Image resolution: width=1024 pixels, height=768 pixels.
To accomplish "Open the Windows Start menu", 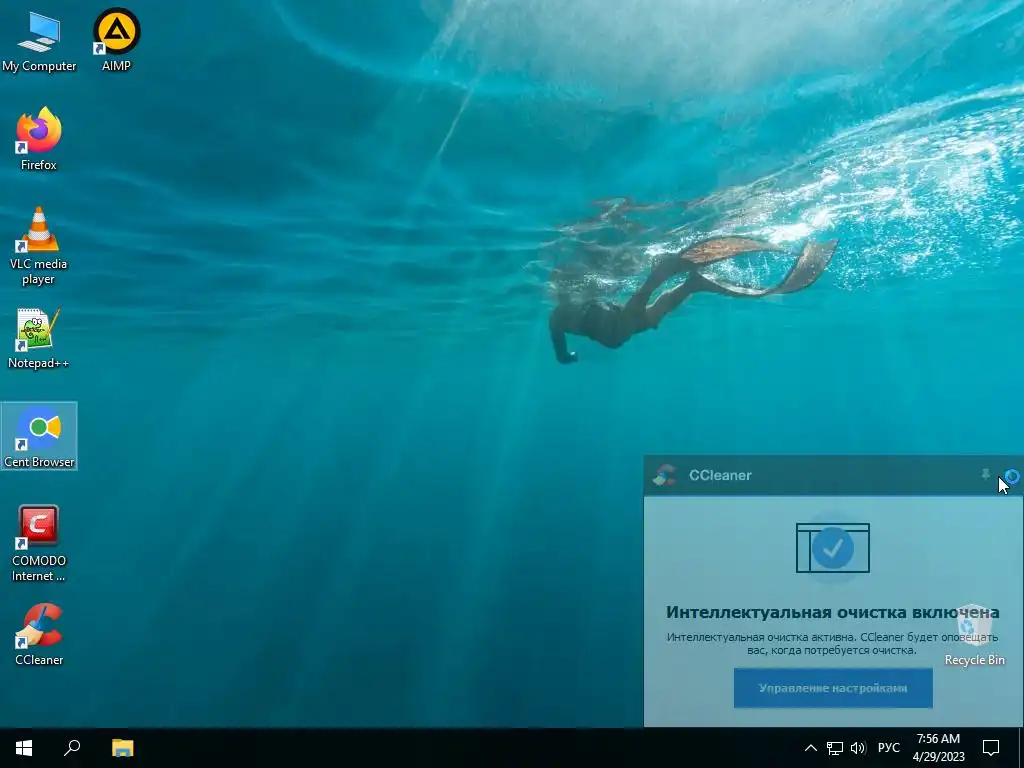I will (x=24, y=748).
